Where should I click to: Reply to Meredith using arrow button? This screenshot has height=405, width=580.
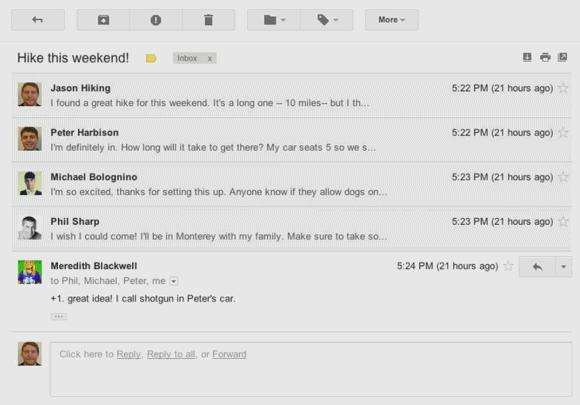coord(537,267)
